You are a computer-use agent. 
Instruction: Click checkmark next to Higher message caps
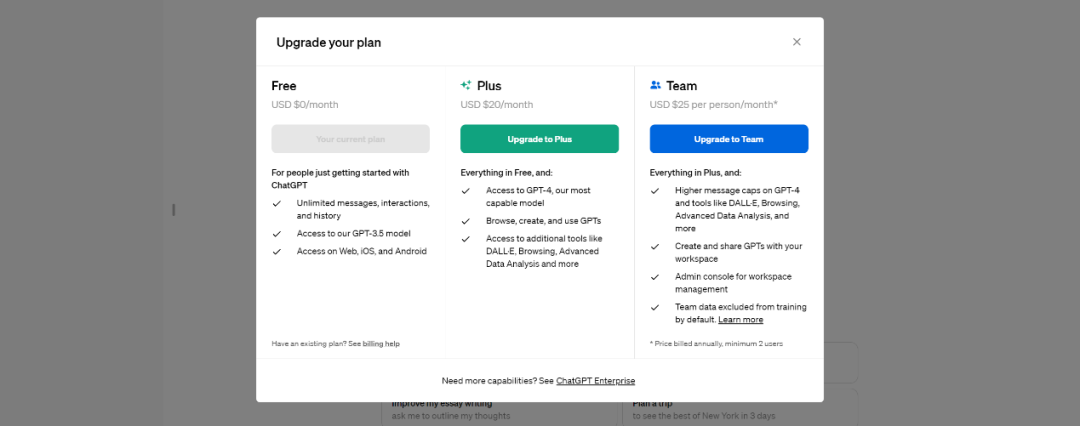pyautogui.click(x=655, y=190)
